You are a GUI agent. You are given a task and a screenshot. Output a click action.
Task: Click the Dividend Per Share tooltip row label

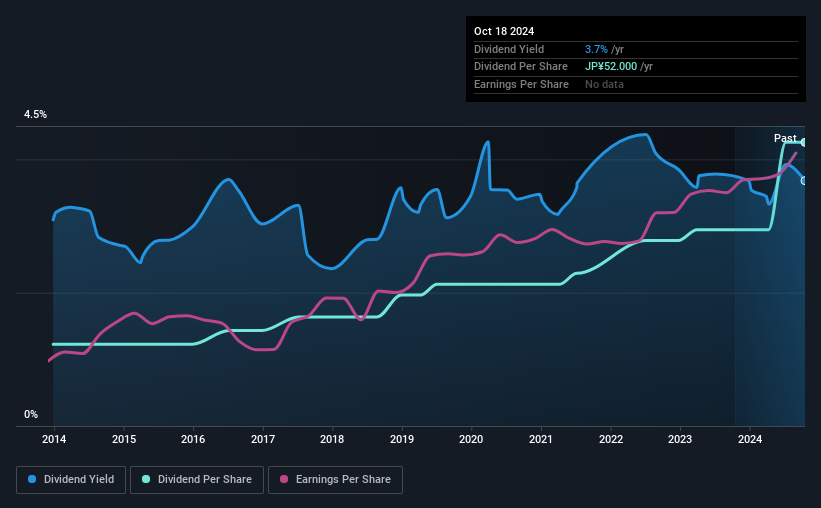point(520,67)
